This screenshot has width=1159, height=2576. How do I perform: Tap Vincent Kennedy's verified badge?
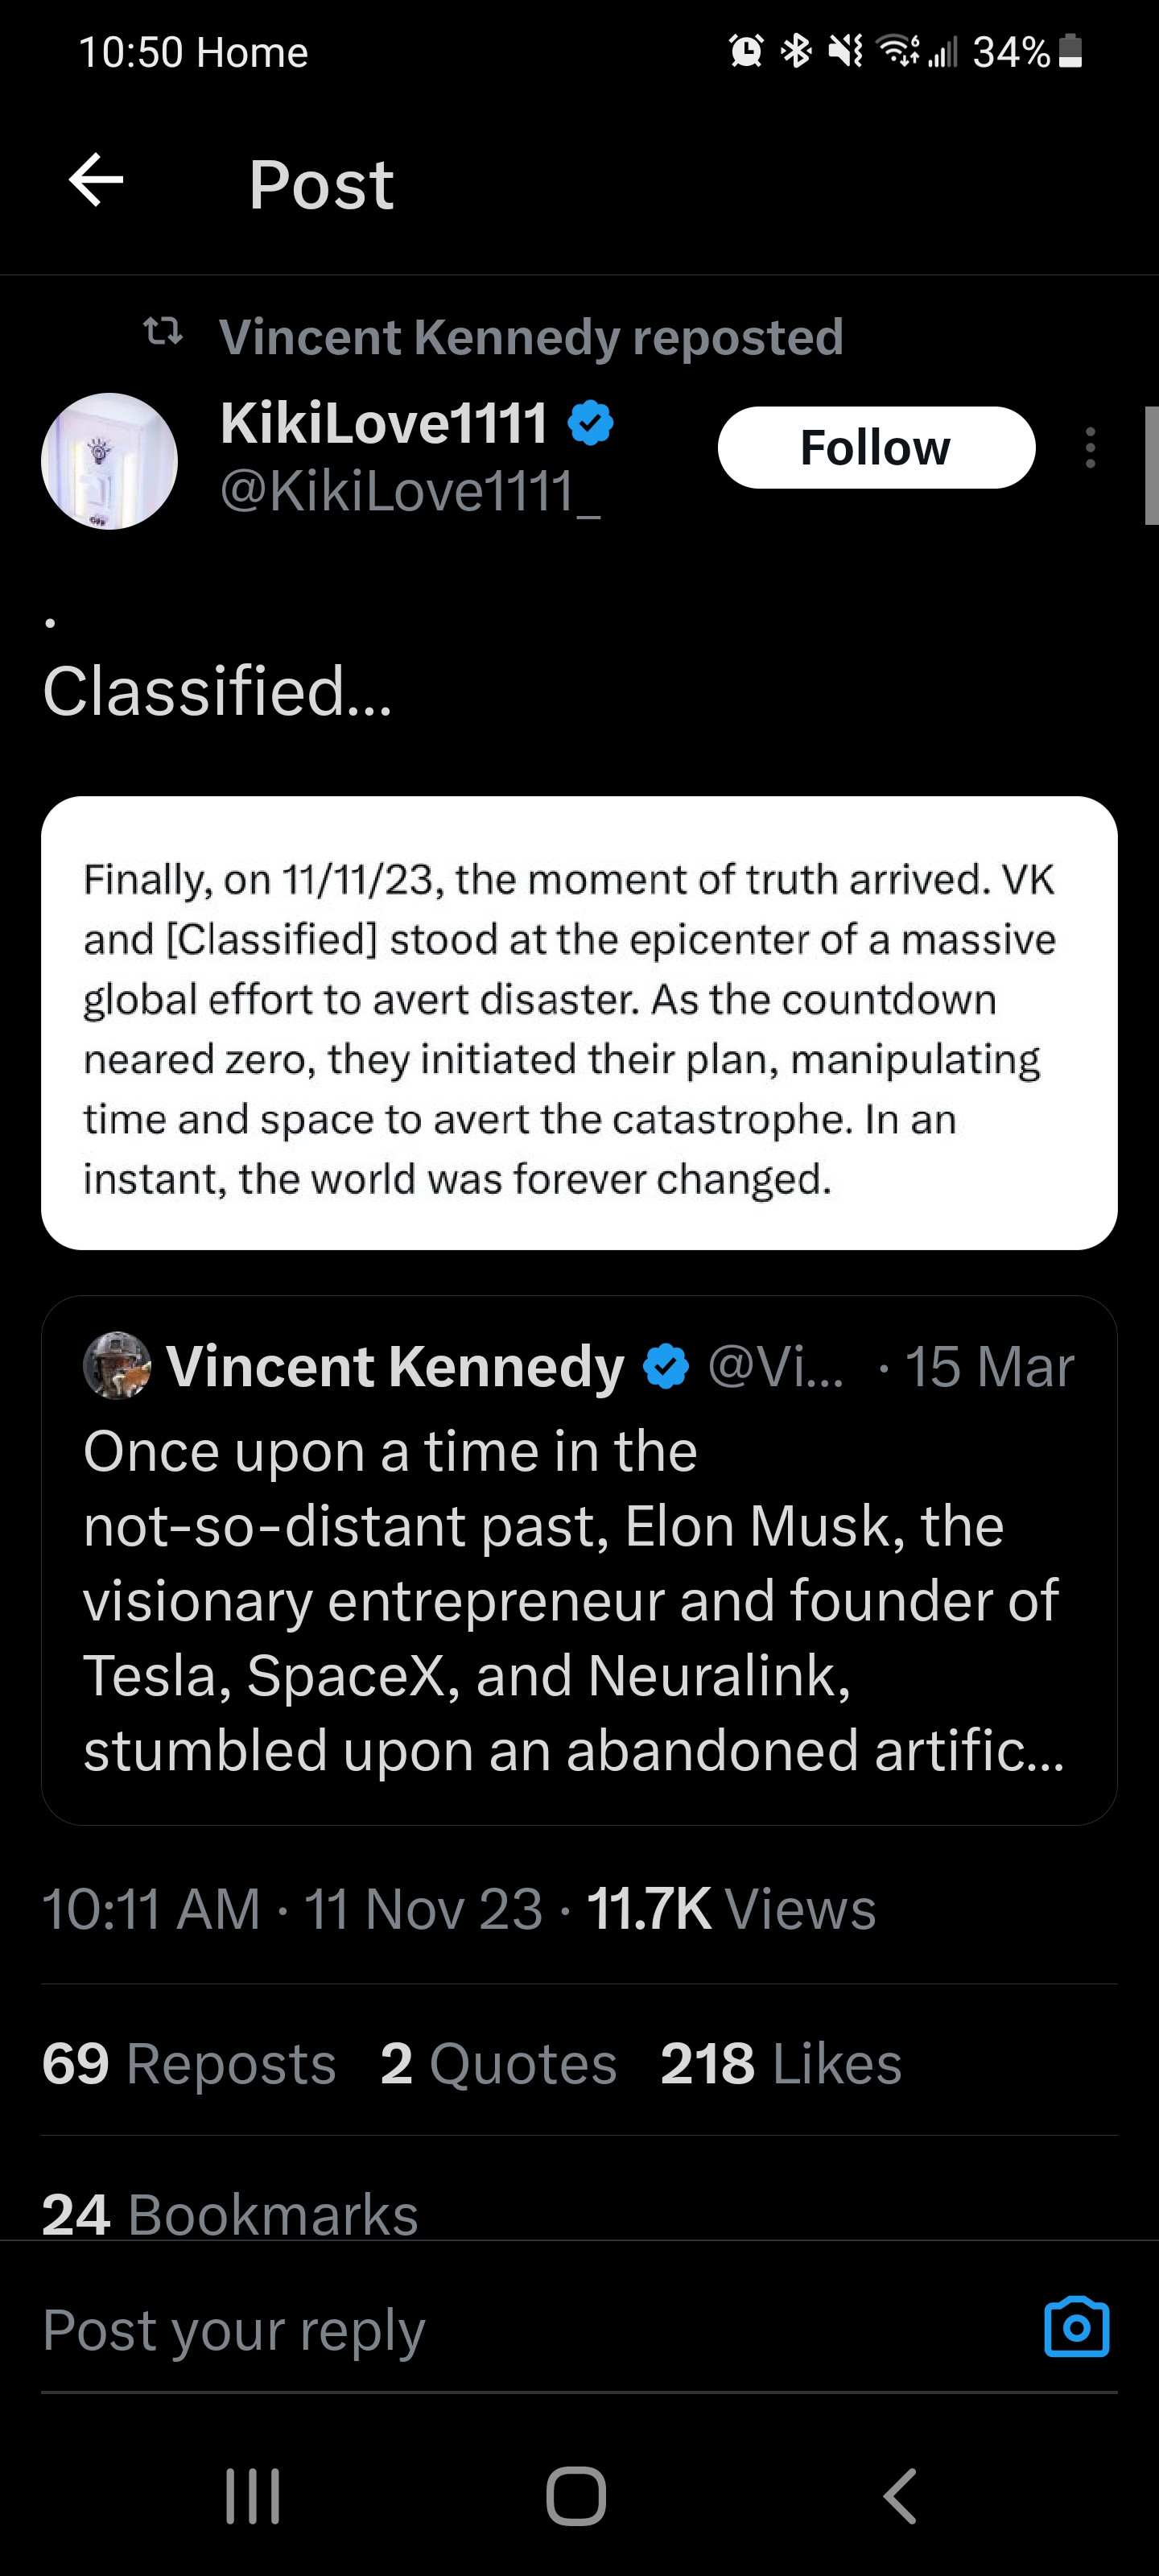pos(667,1367)
